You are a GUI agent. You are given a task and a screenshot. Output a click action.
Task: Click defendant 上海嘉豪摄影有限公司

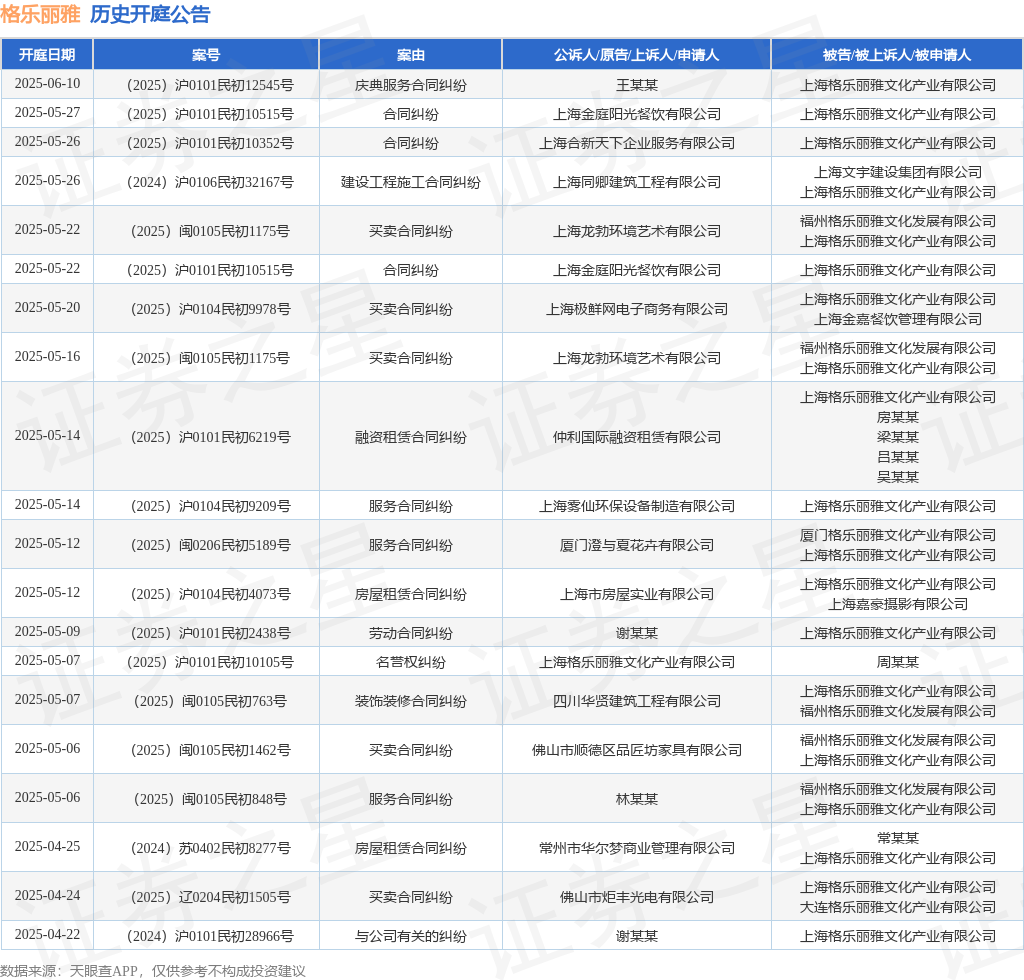click(898, 605)
